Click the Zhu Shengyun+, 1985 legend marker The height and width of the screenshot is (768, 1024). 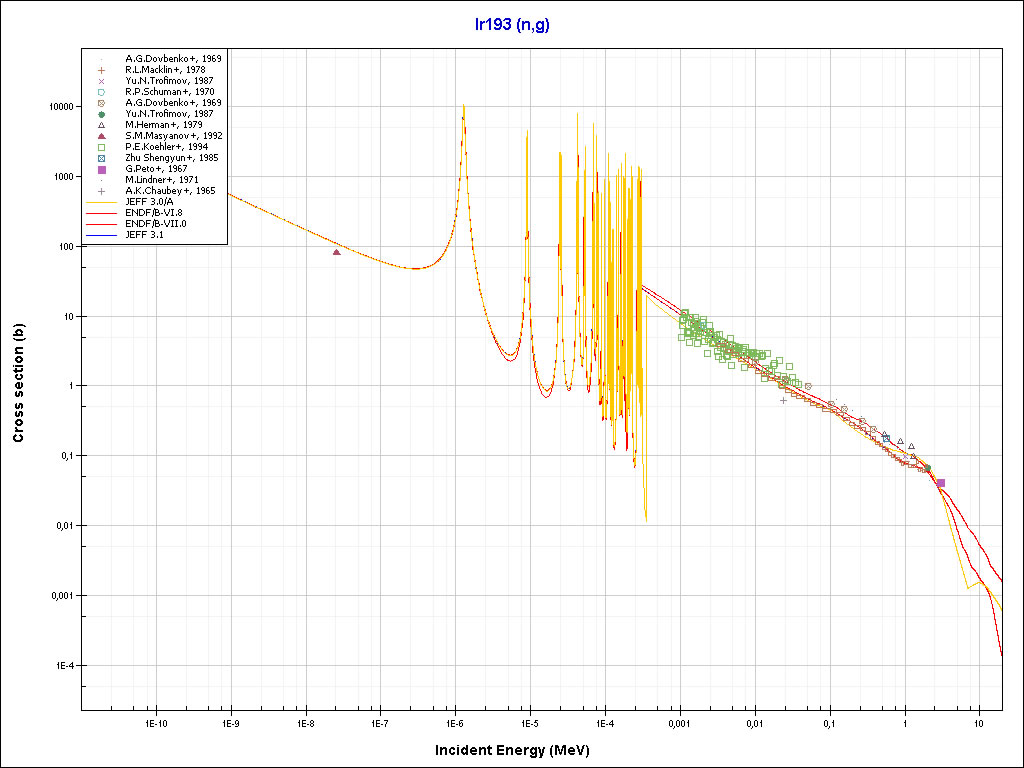[101, 158]
